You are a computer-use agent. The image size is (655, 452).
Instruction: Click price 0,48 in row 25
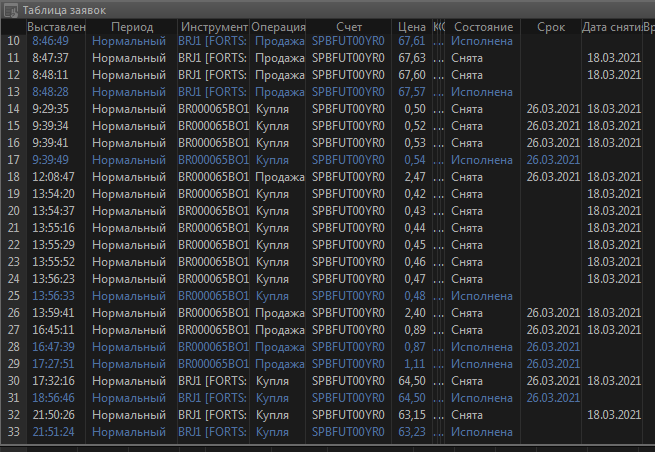415,296
